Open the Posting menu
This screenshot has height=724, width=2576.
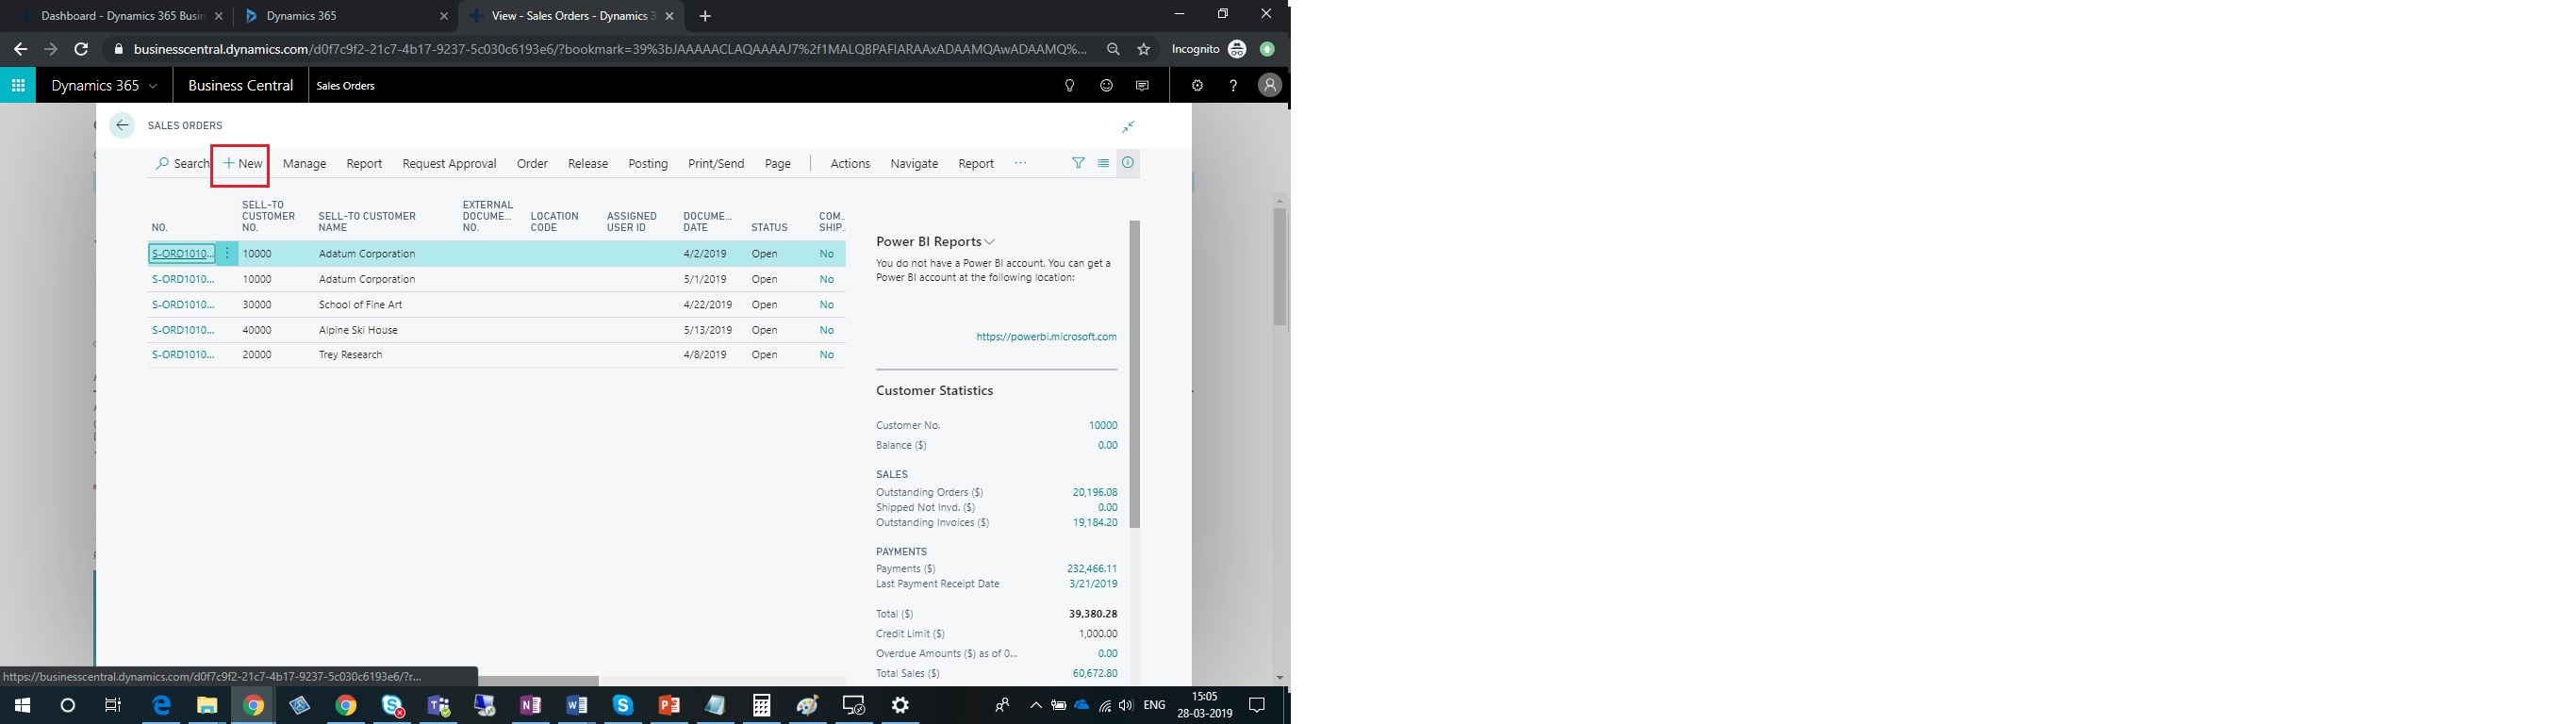click(x=647, y=164)
